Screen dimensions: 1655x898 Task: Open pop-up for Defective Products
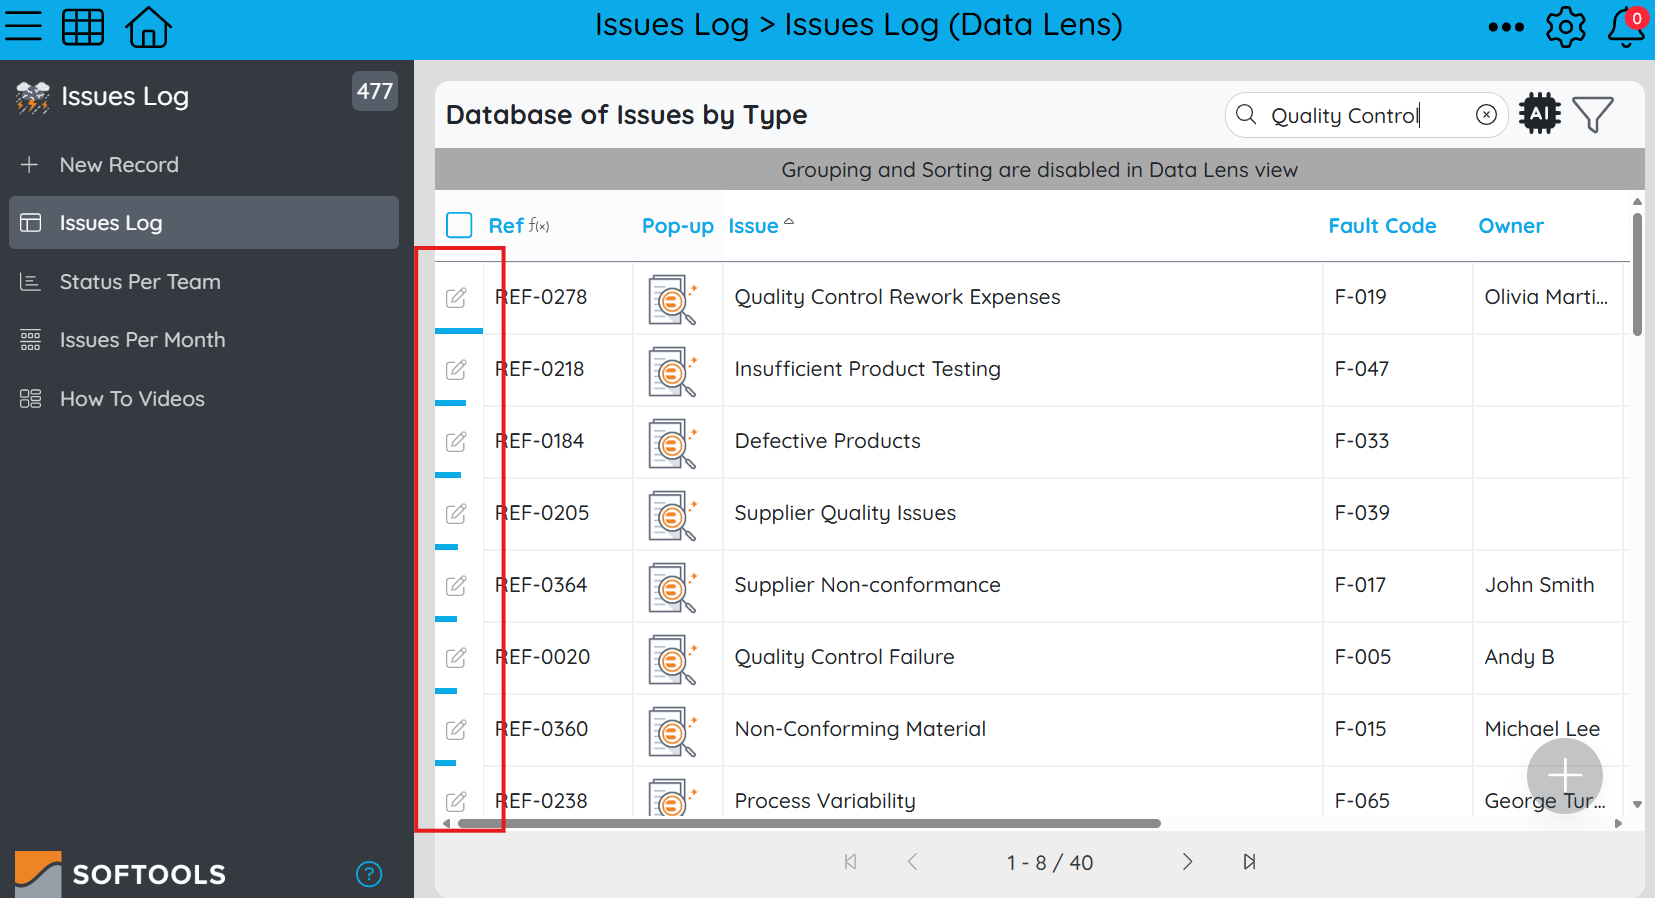[x=672, y=443]
